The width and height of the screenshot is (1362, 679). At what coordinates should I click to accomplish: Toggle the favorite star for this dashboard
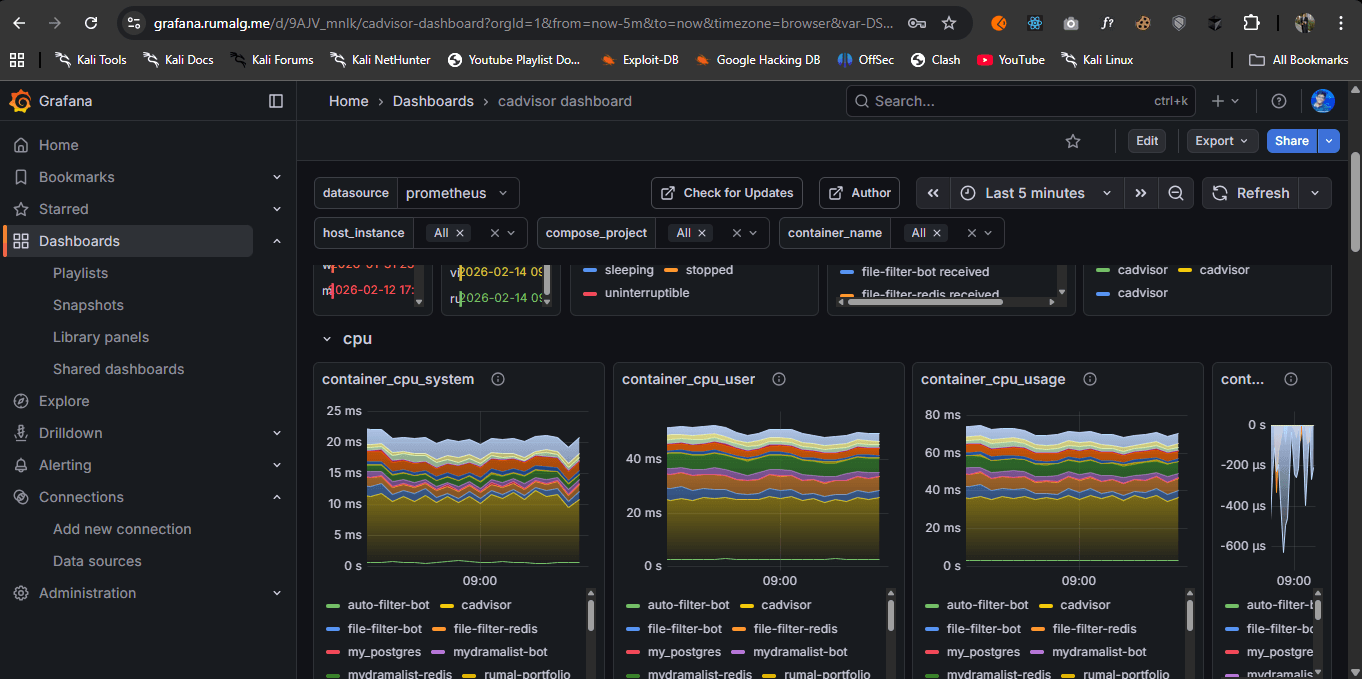coord(1073,141)
